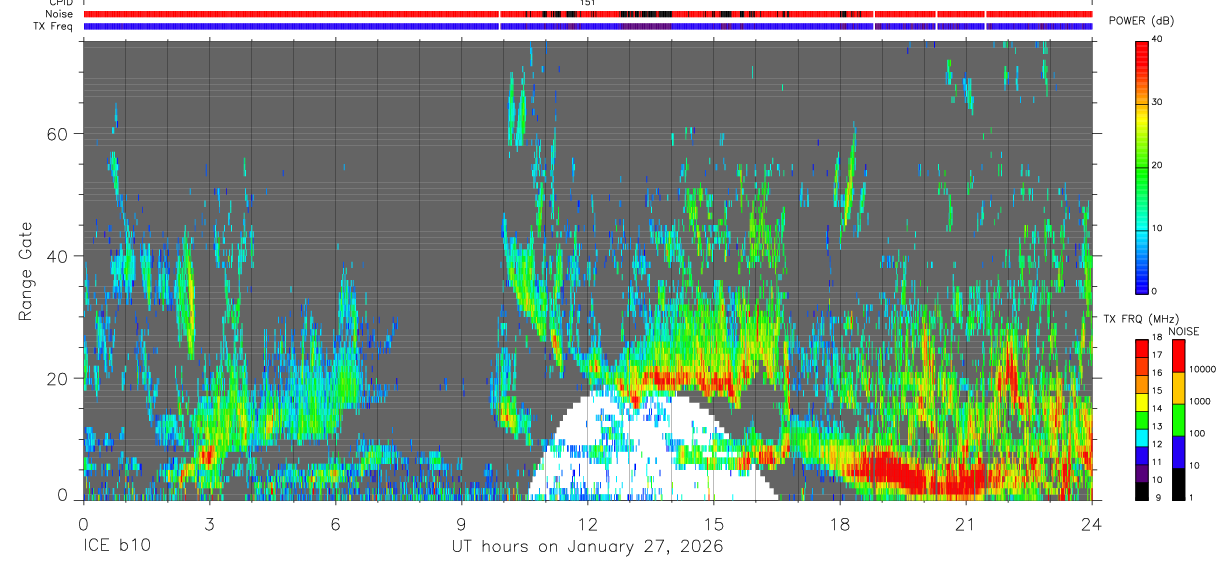Select the 100 label on the noise scale
The image size is (1228, 567).
[x=1198, y=433]
